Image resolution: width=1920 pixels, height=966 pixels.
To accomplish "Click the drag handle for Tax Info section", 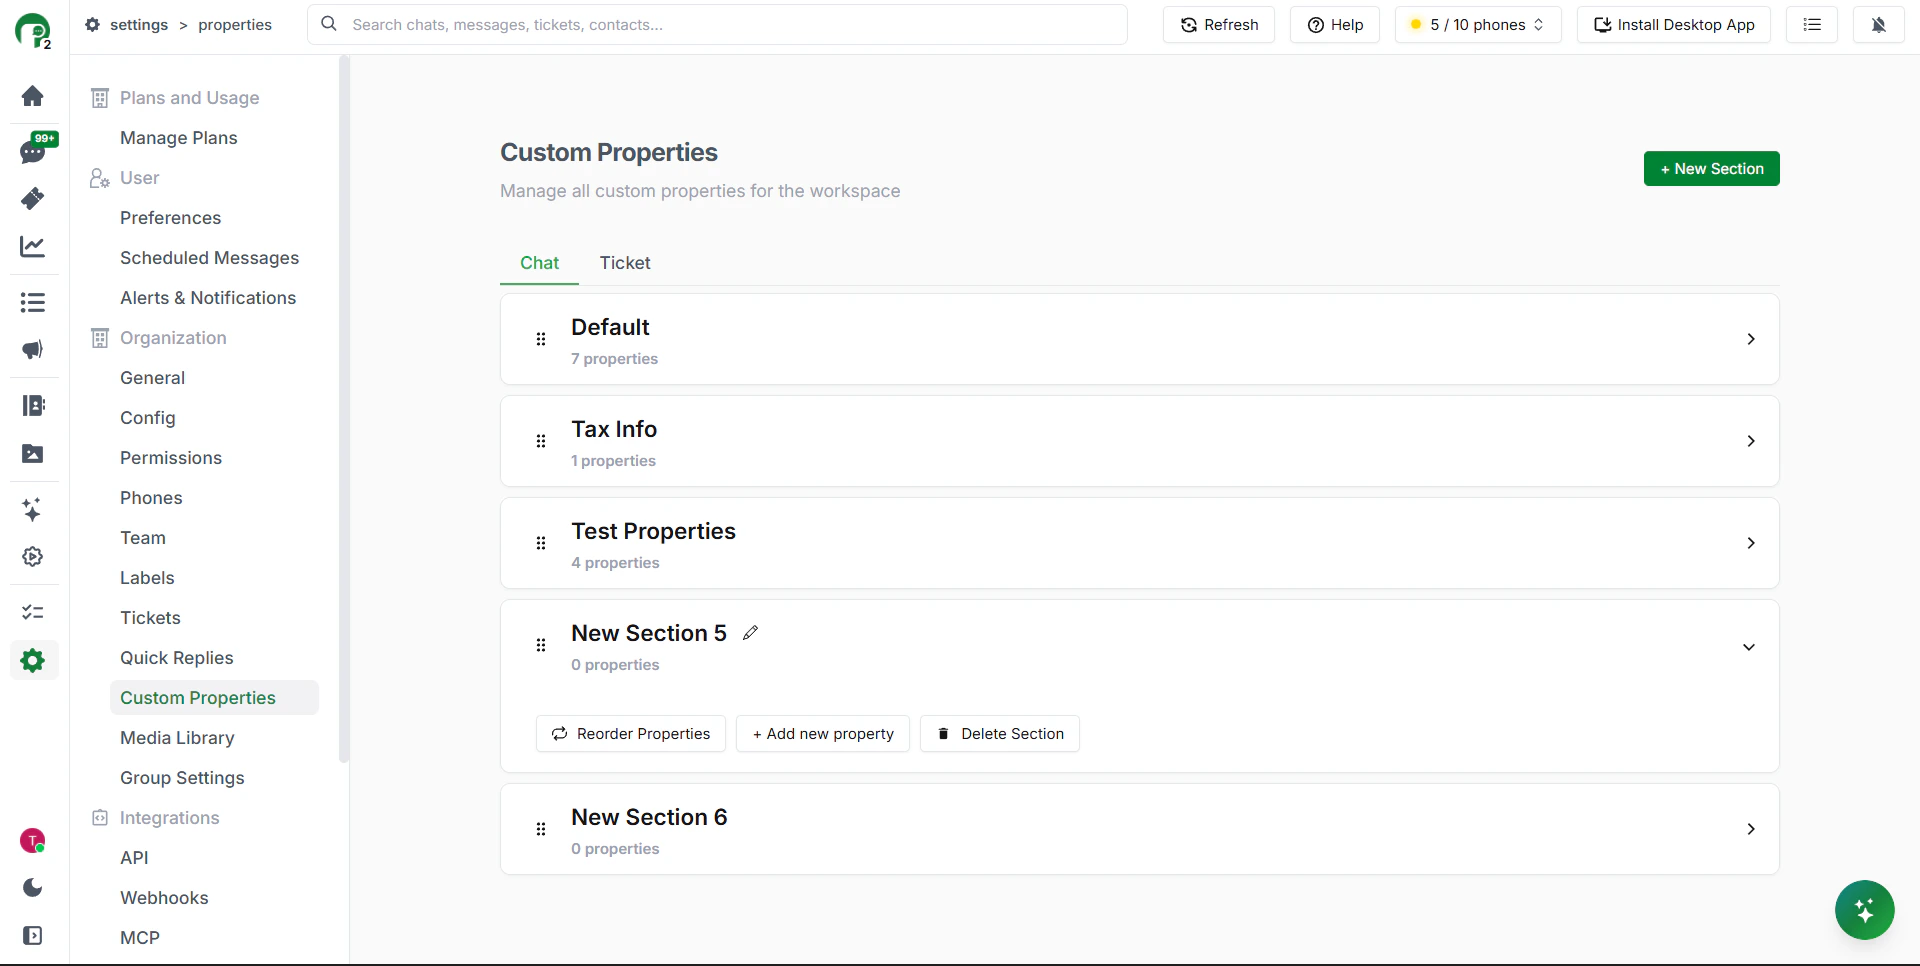I will pyautogui.click(x=541, y=441).
